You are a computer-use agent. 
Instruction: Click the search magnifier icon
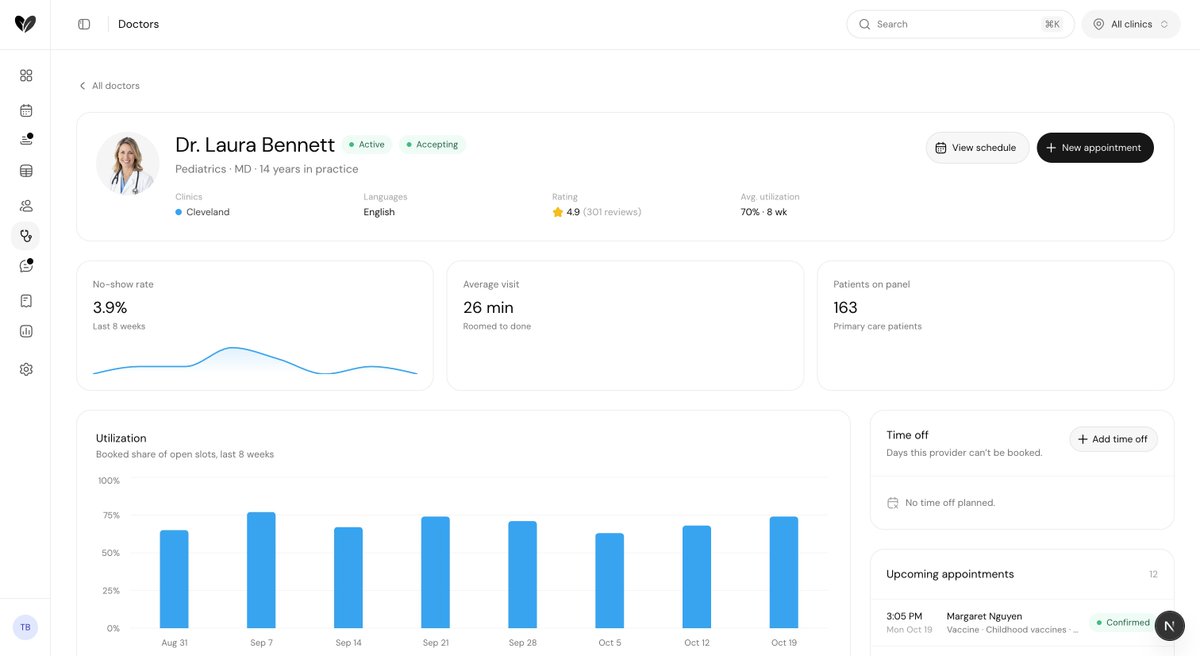tap(865, 24)
